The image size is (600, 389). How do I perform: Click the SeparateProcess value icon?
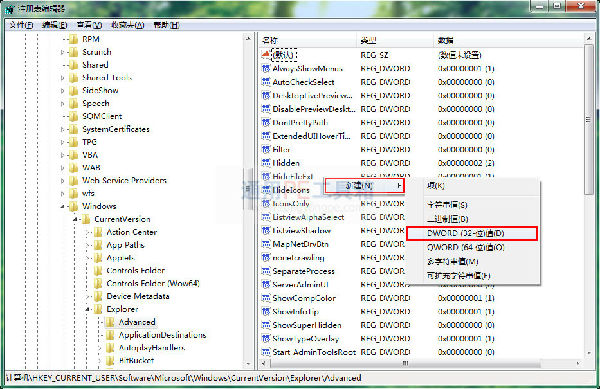(266, 271)
